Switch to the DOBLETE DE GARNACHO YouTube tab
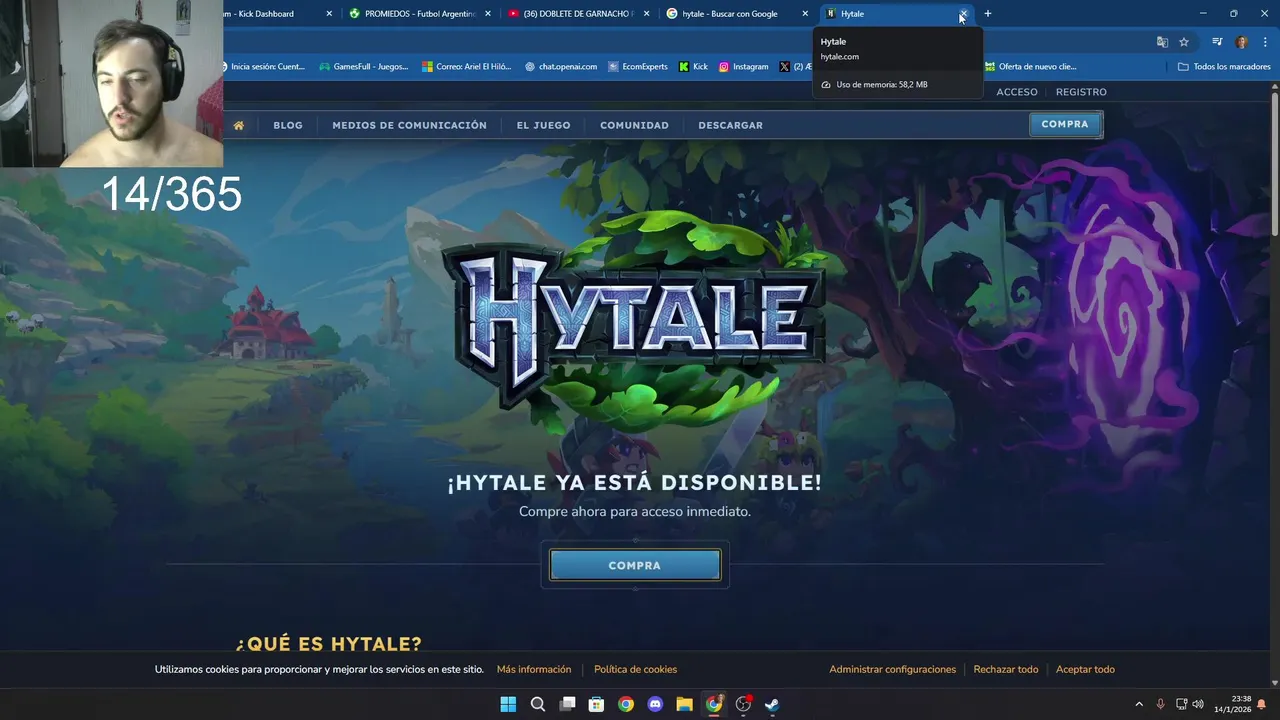This screenshot has width=1280, height=720. tap(577, 14)
